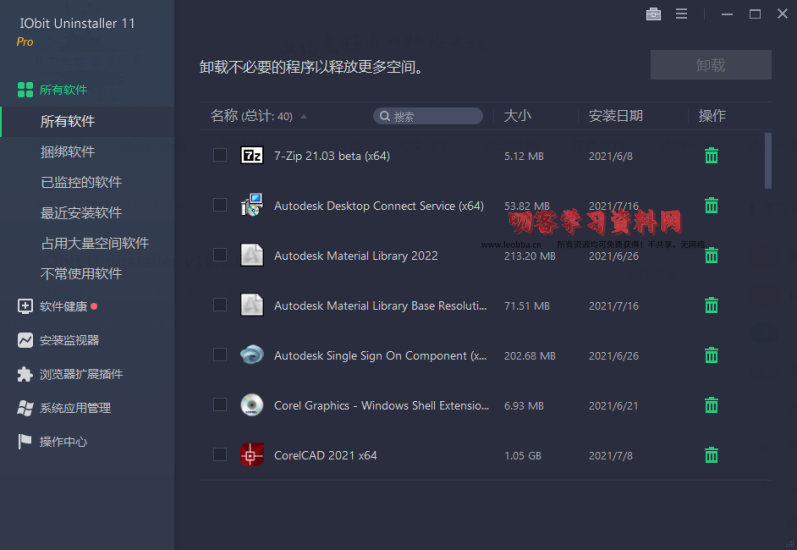Toggle sort arrow next to 名称 column
Viewport: 797px width, 550px height.
click(x=303, y=117)
